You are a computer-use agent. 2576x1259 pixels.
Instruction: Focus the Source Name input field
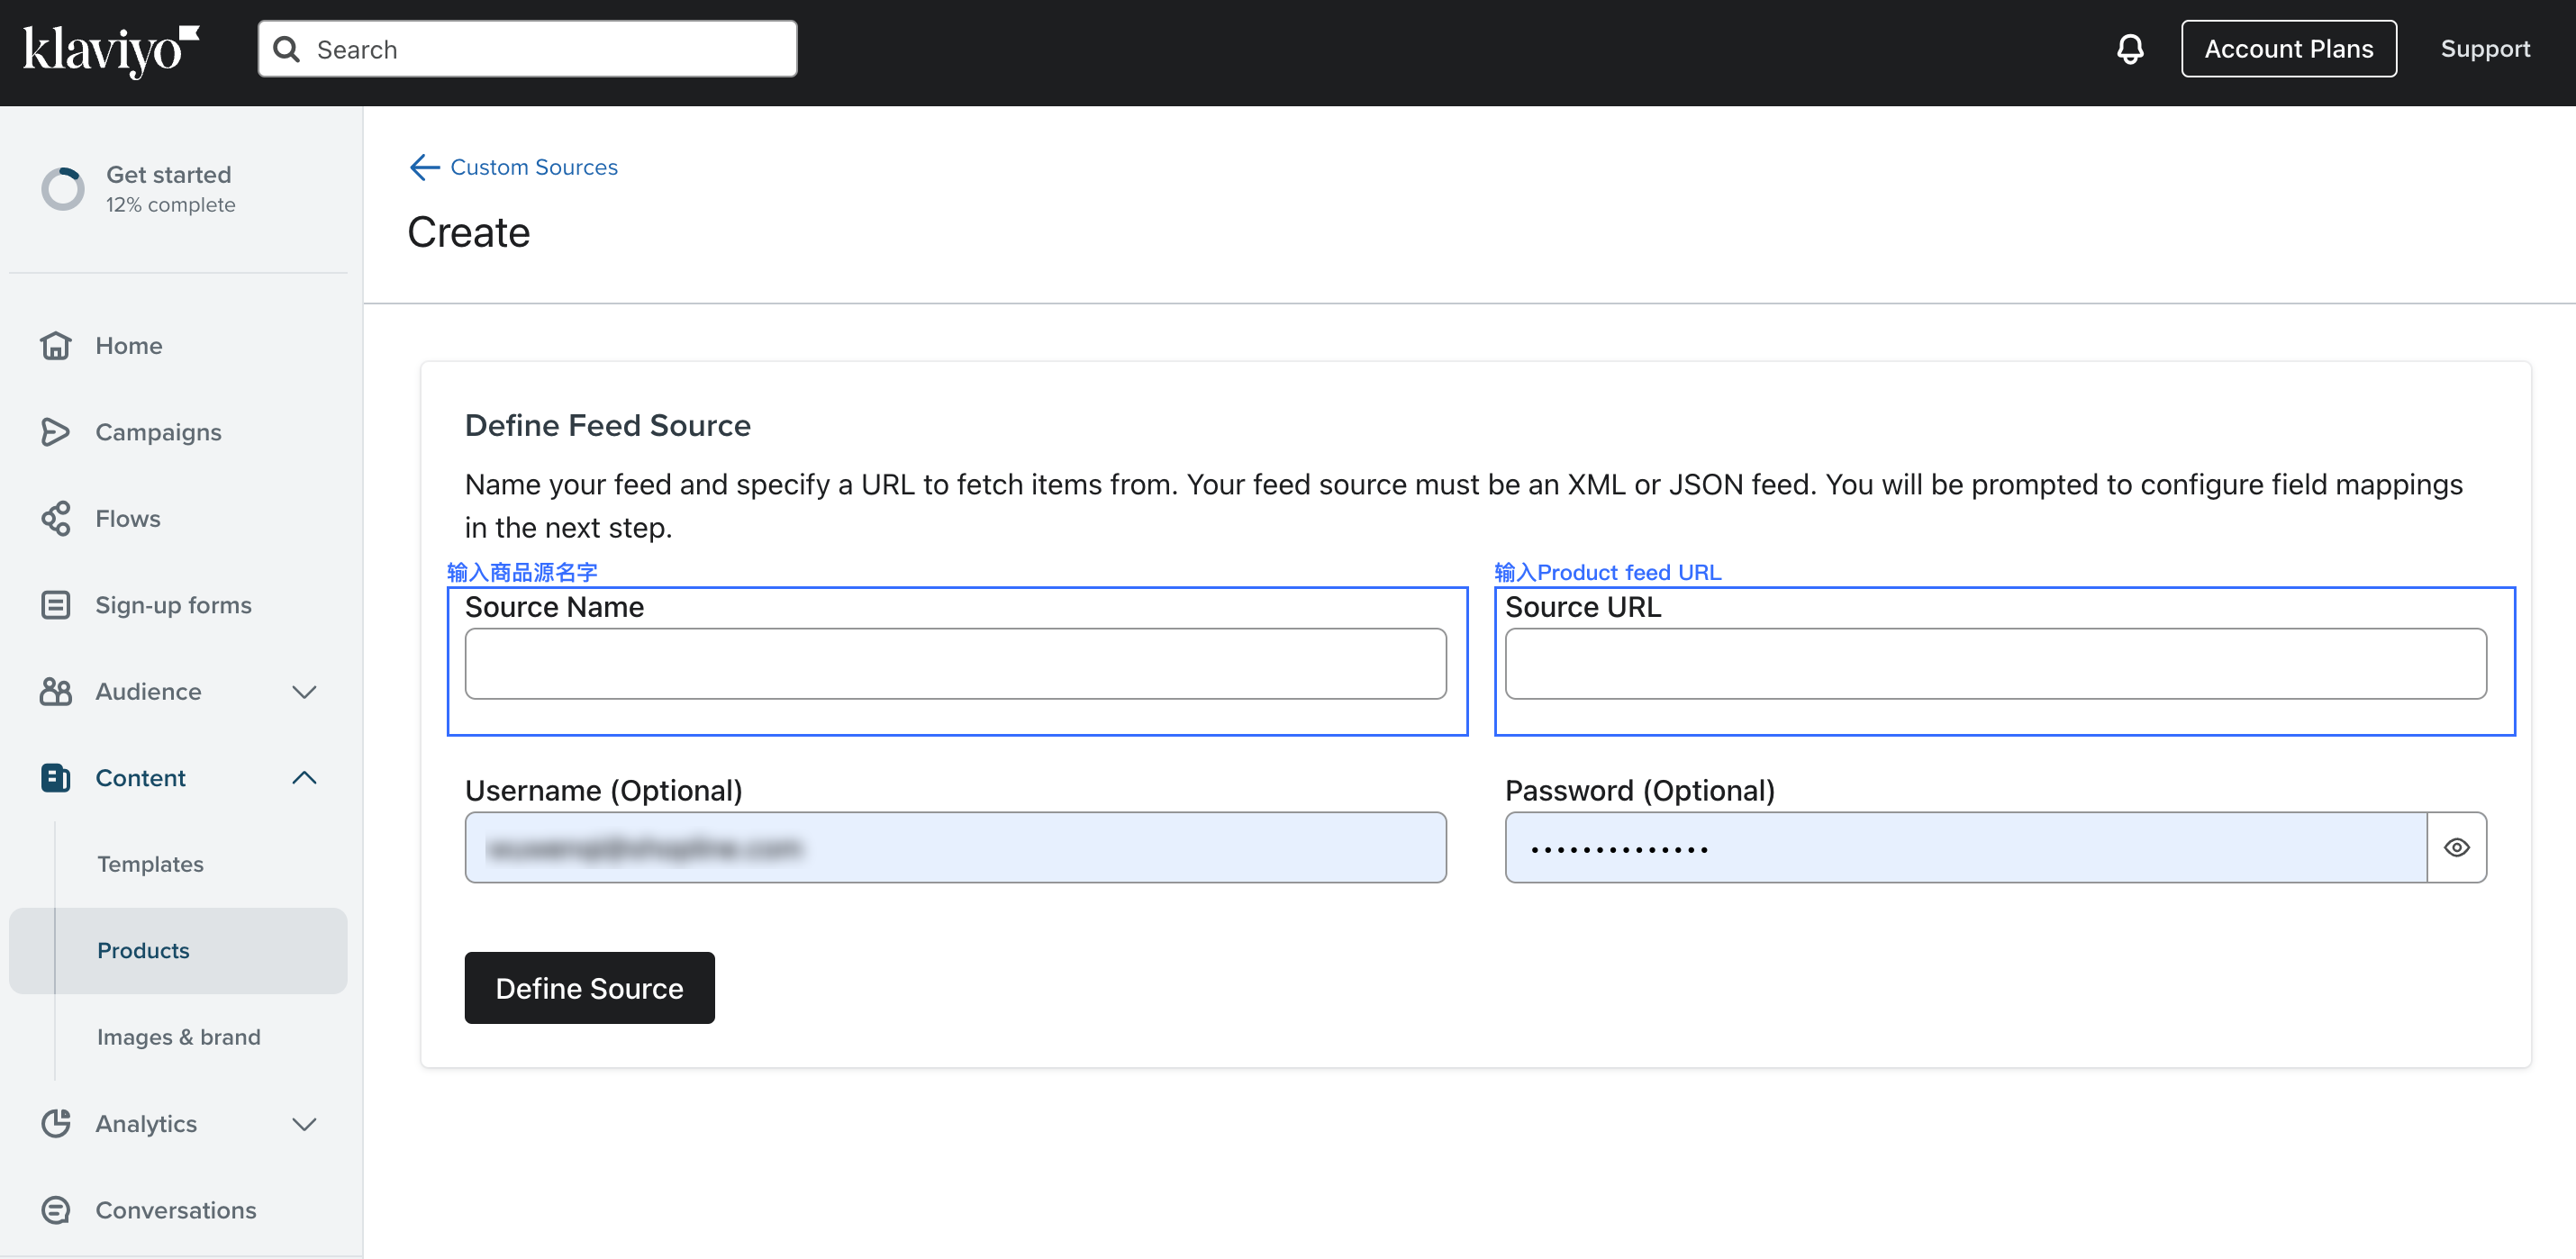tap(955, 664)
